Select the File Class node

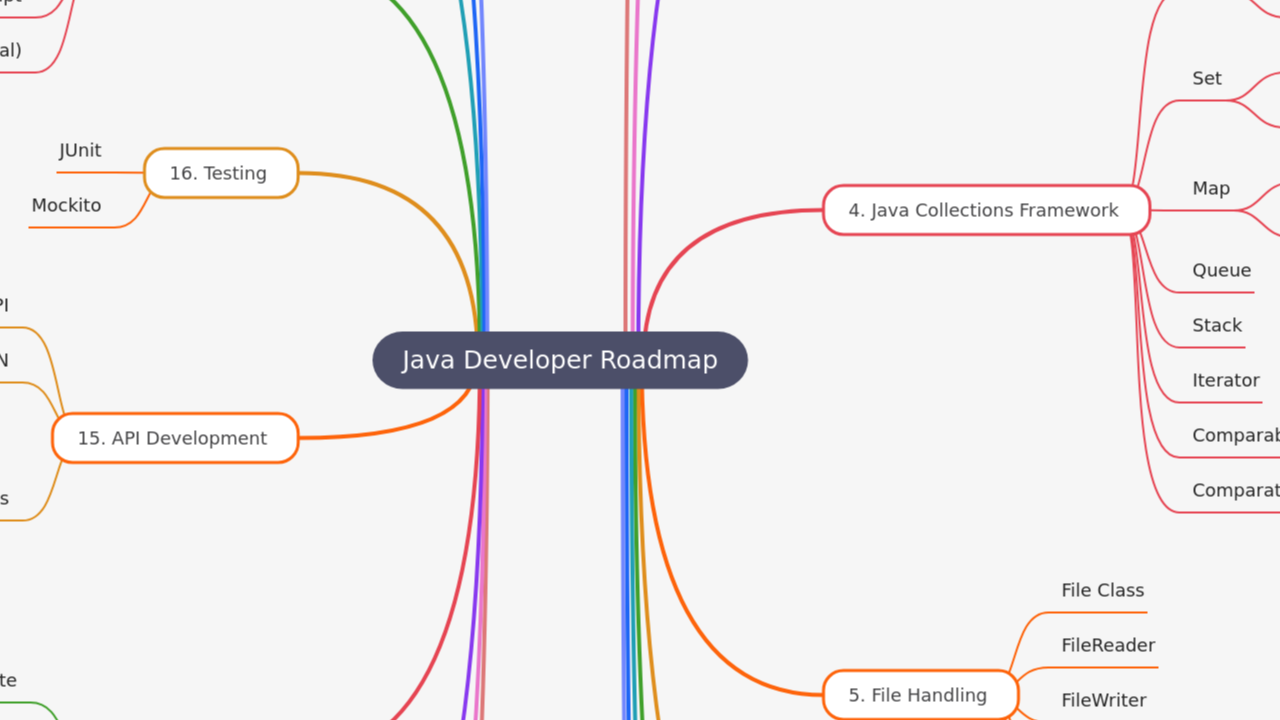1102,590
